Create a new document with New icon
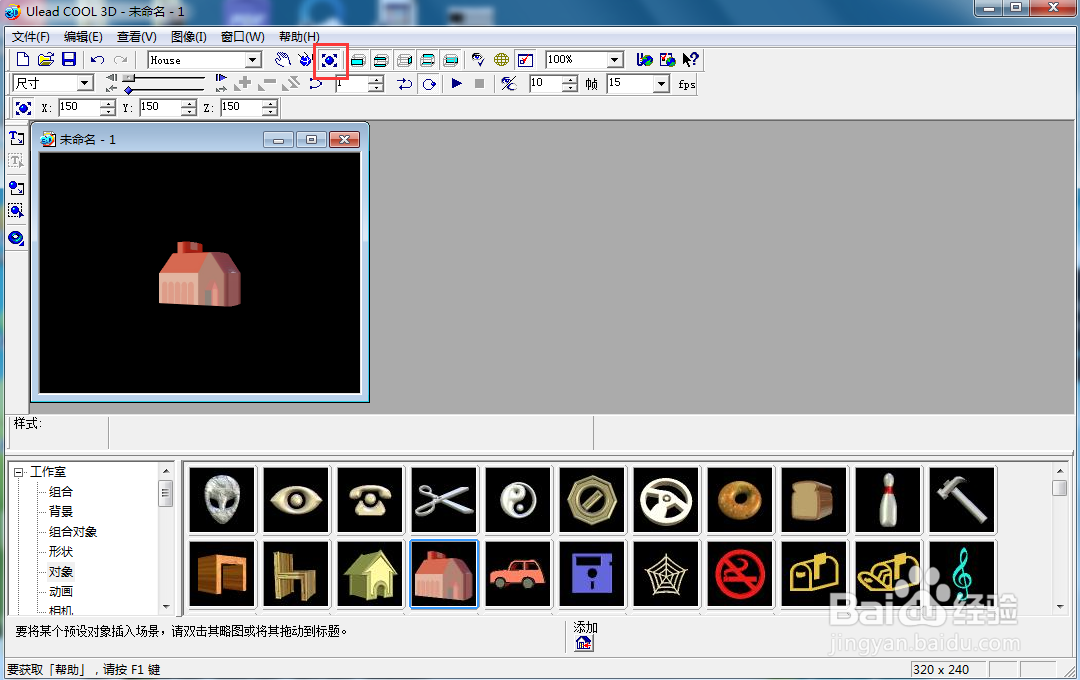Screen dimensions: 1080x680 (x=23, y=60)
